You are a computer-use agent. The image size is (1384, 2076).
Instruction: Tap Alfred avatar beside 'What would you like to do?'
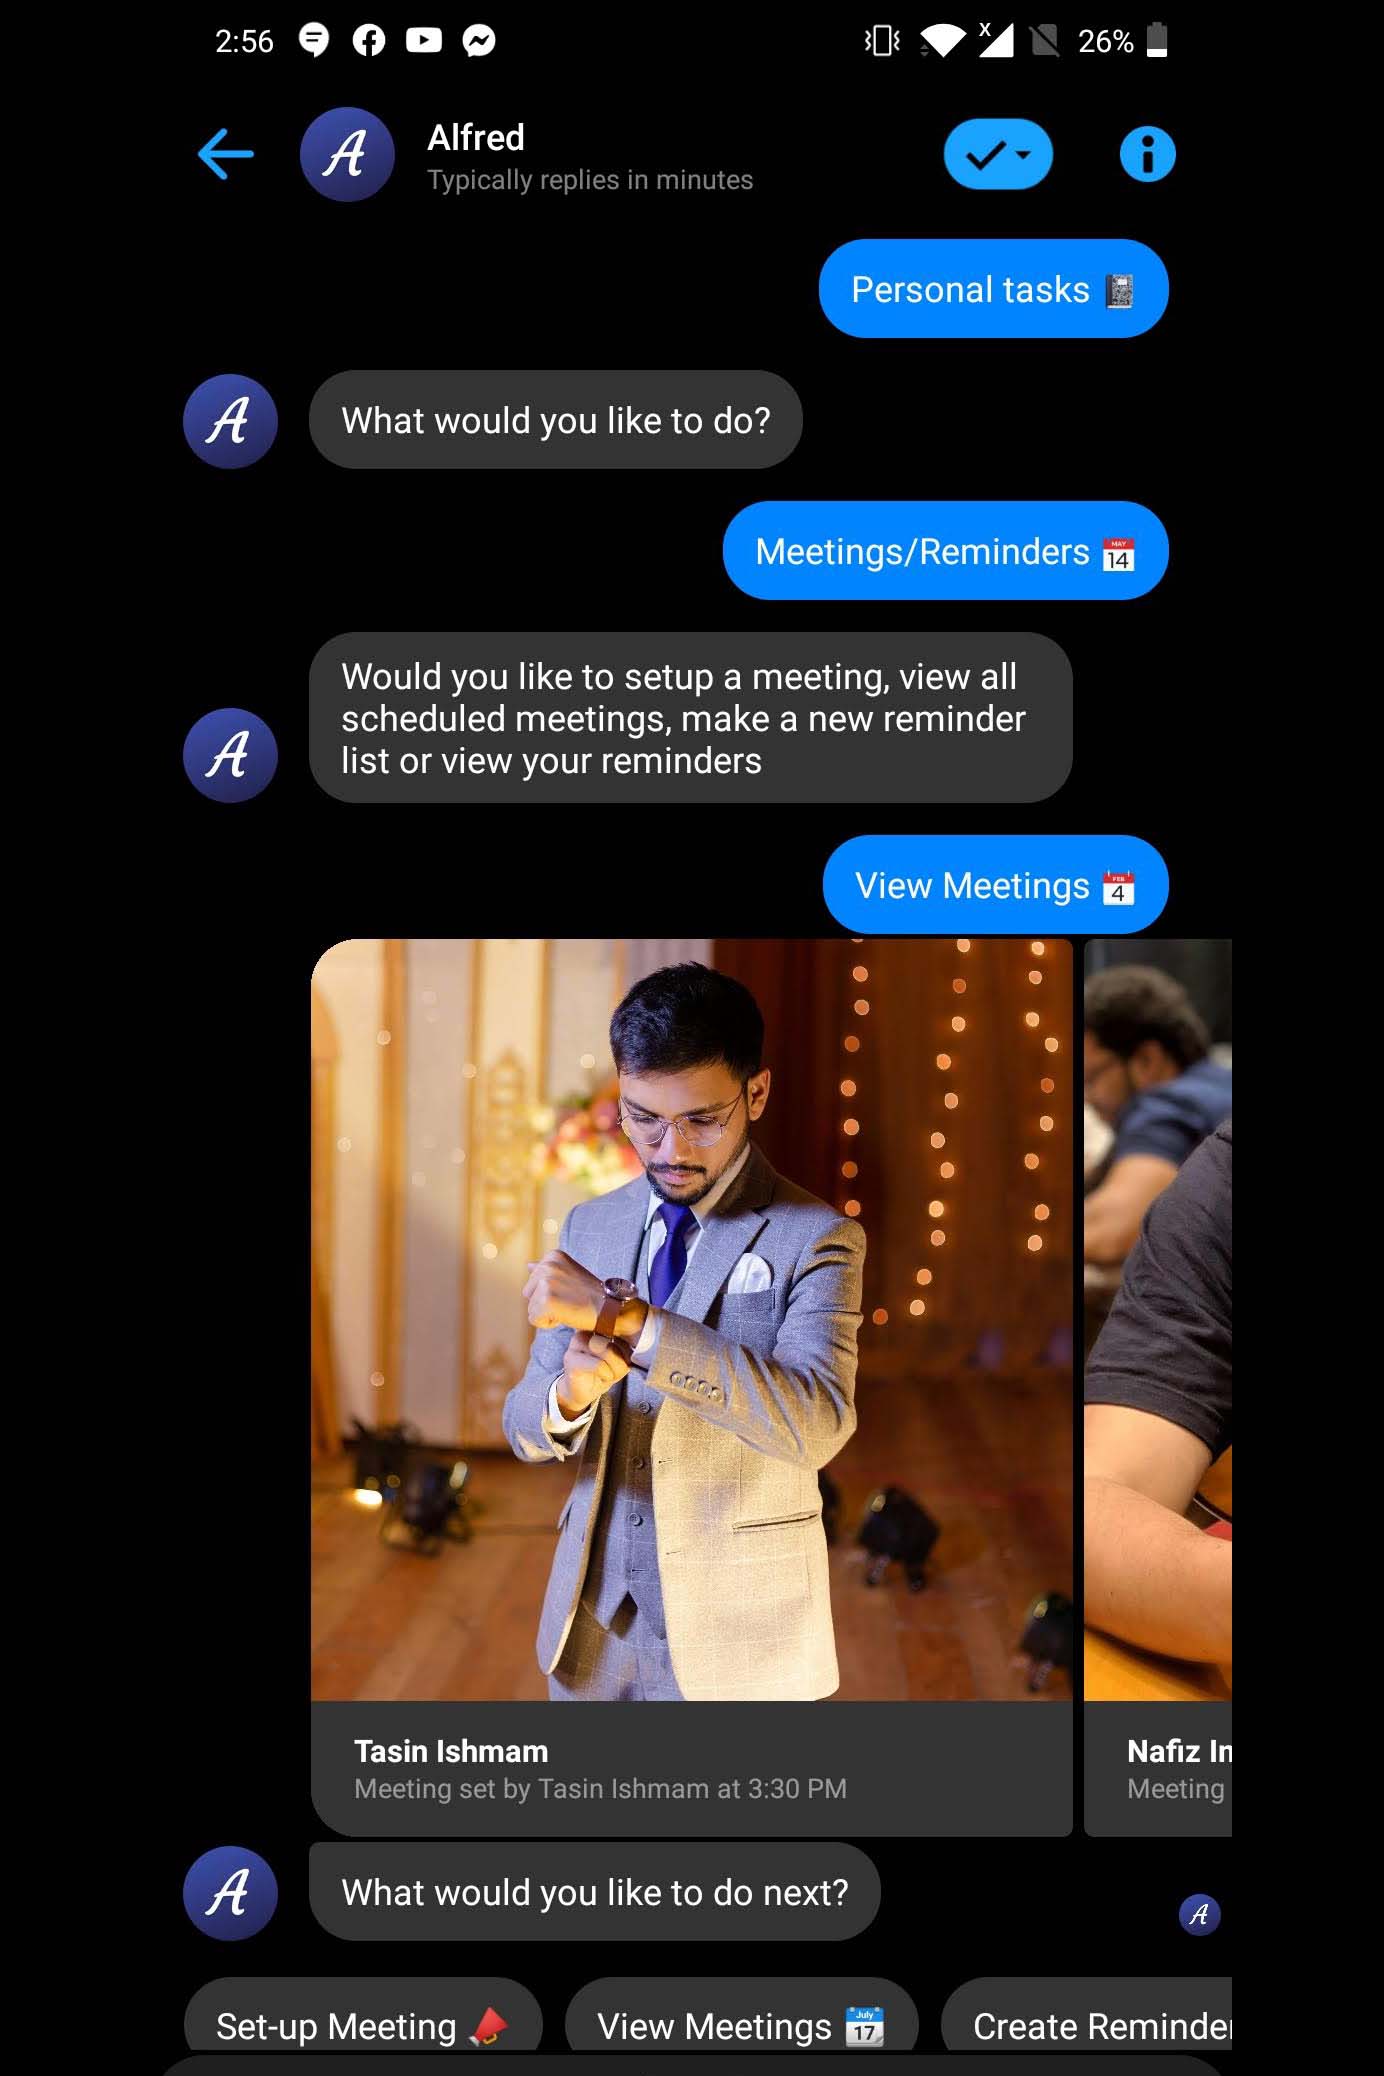pyautogui.click(x=230, y=421)
